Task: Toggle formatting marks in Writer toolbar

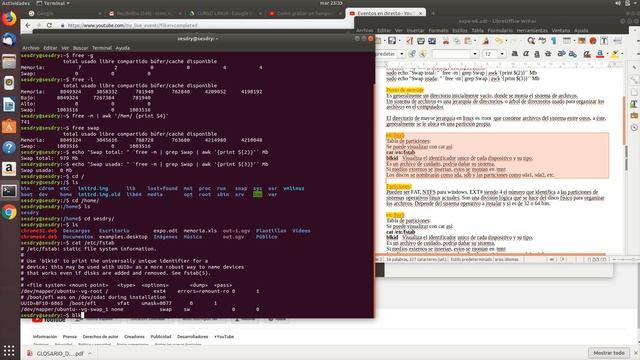Action: [553, 40]
